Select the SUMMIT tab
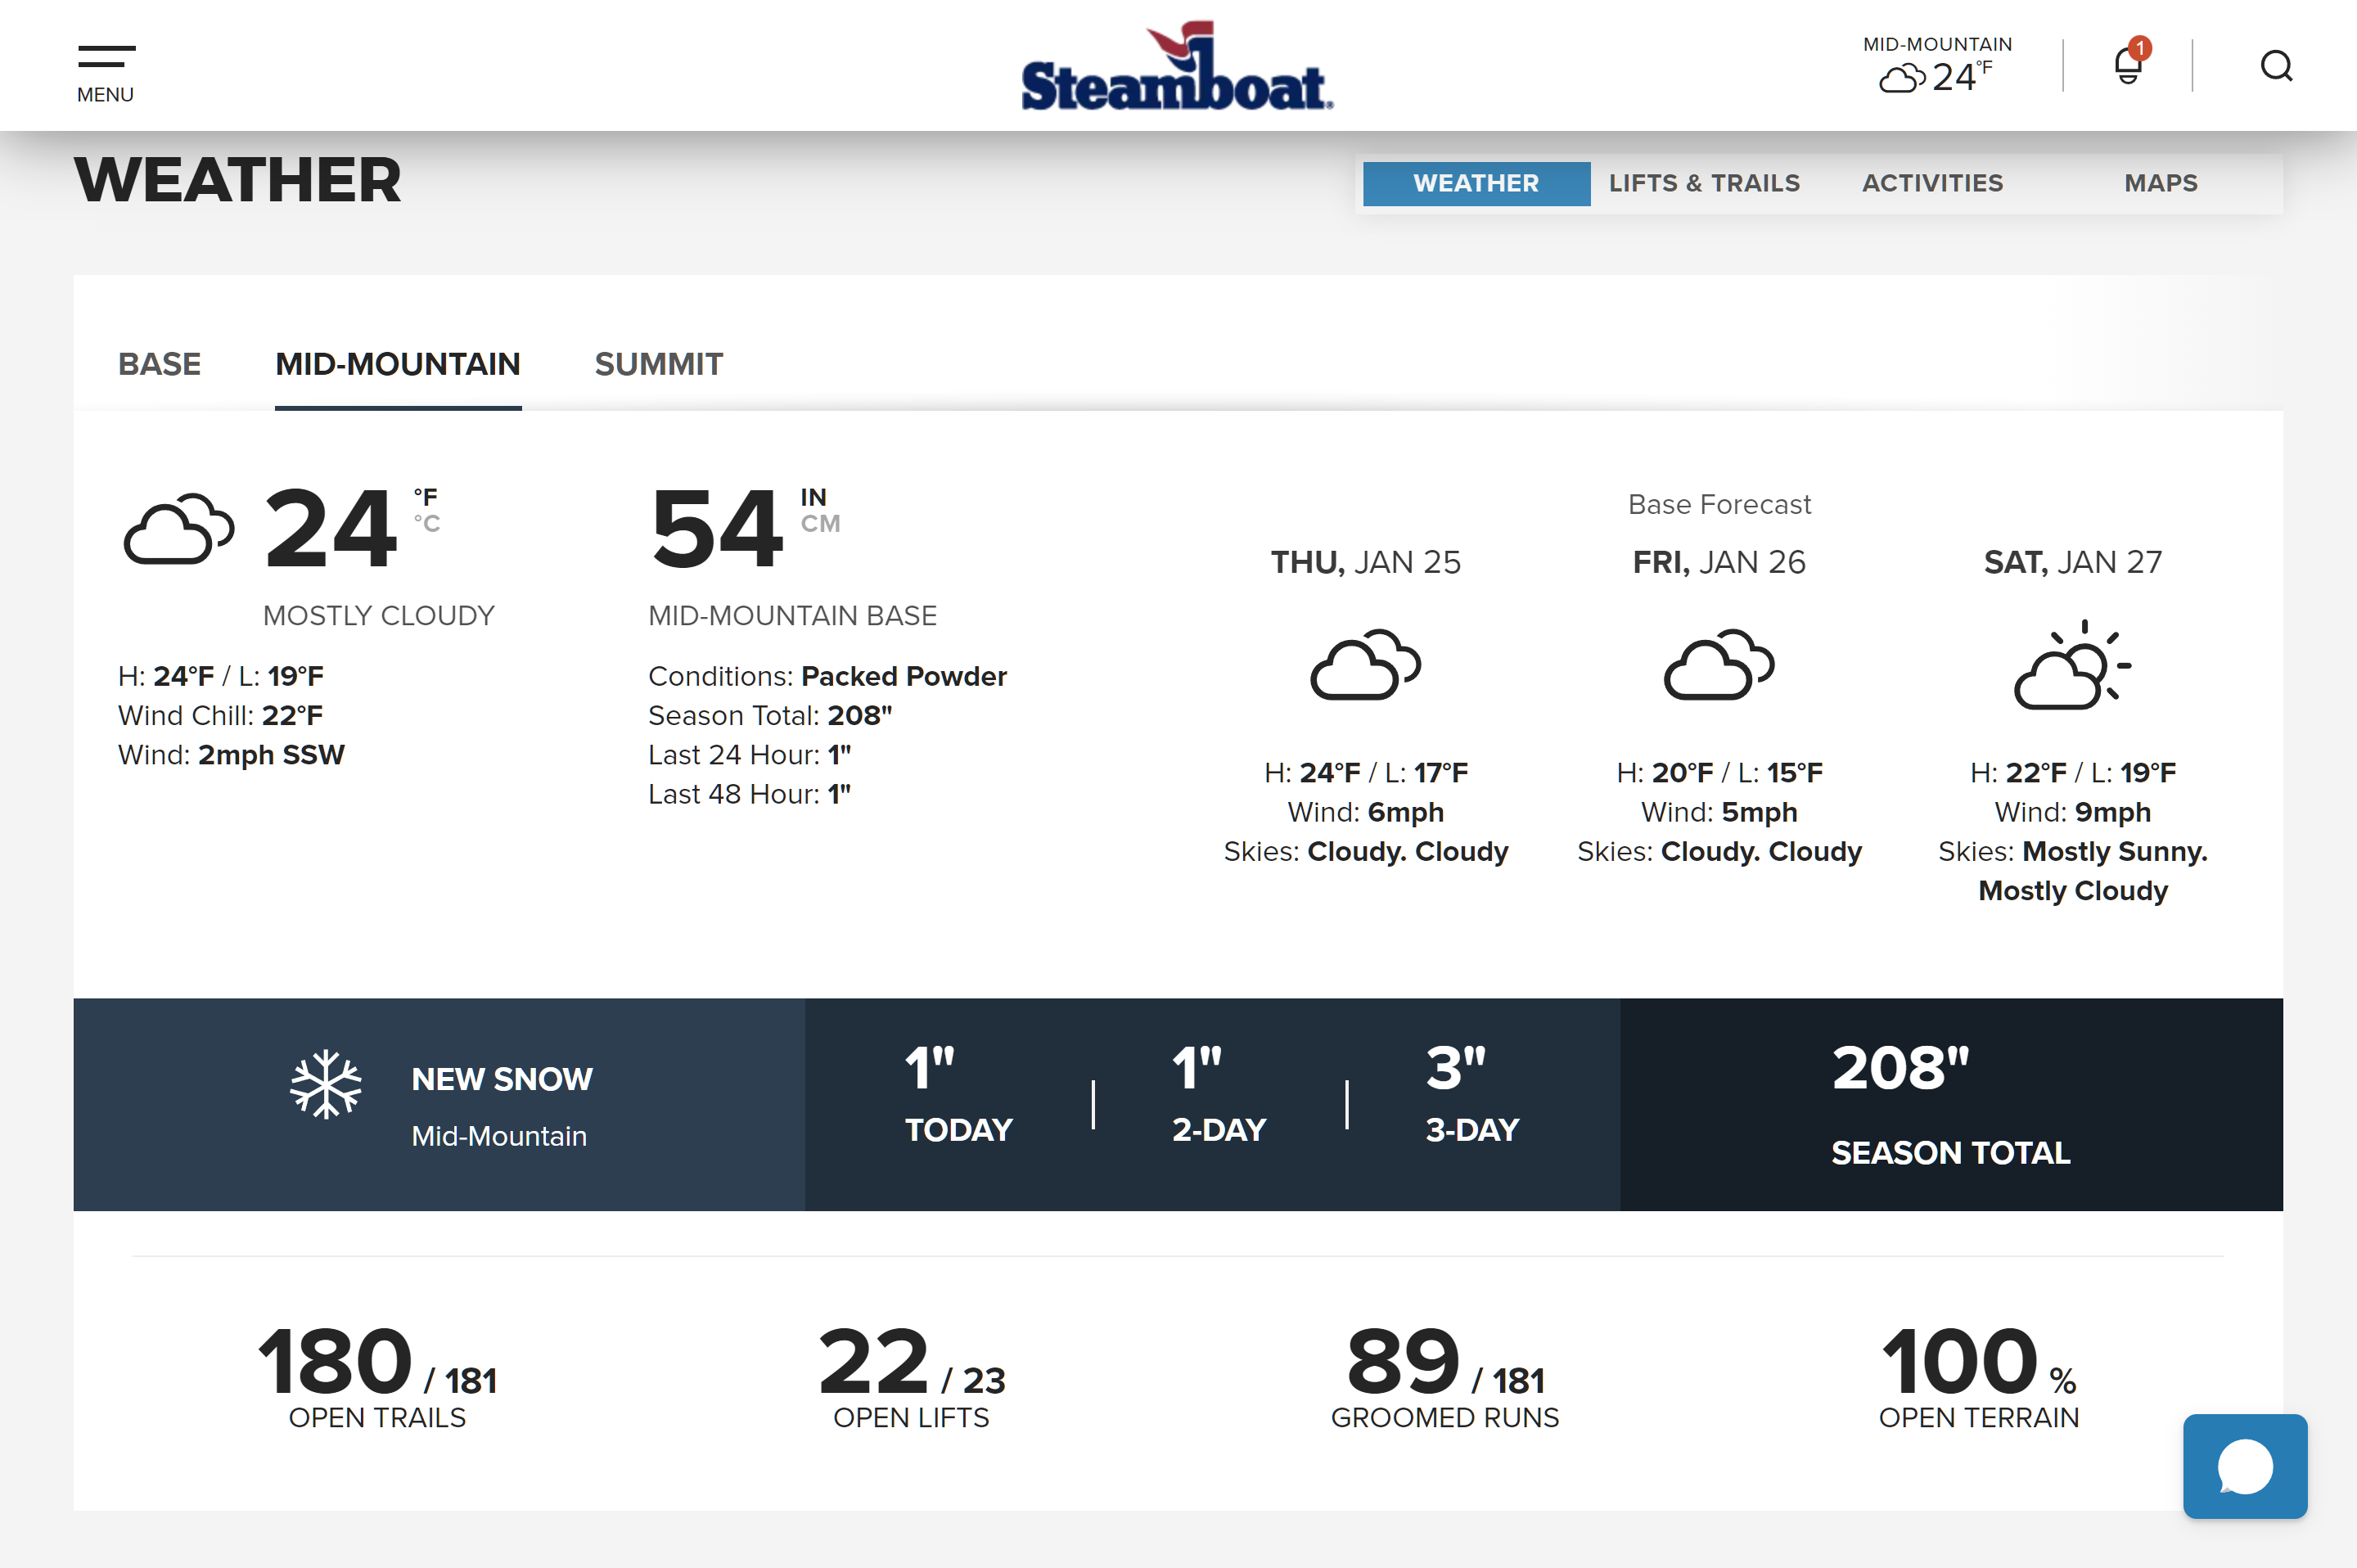Image resolution: width=2357 pixels, height=1568 pixels. (658, 364)
